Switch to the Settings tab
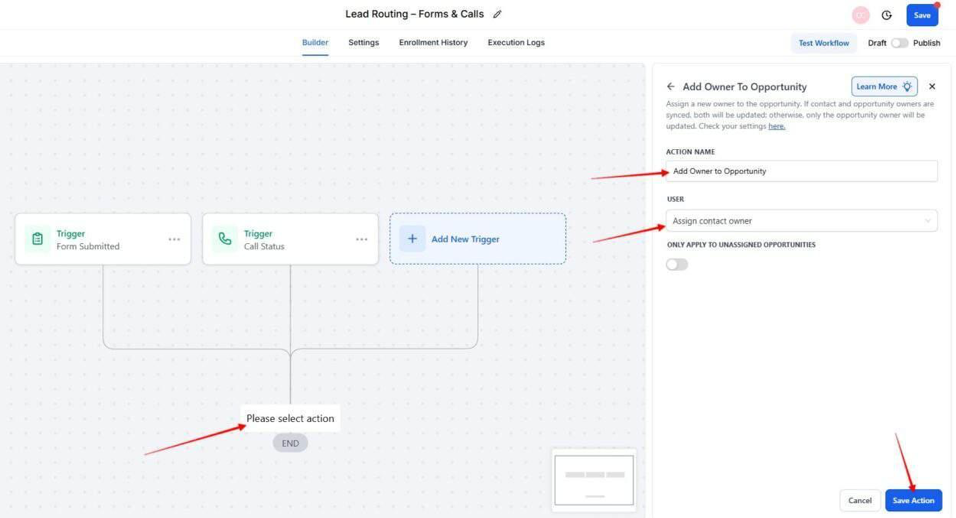Screen dimensions: 956x518 click(x=363, y=43)
